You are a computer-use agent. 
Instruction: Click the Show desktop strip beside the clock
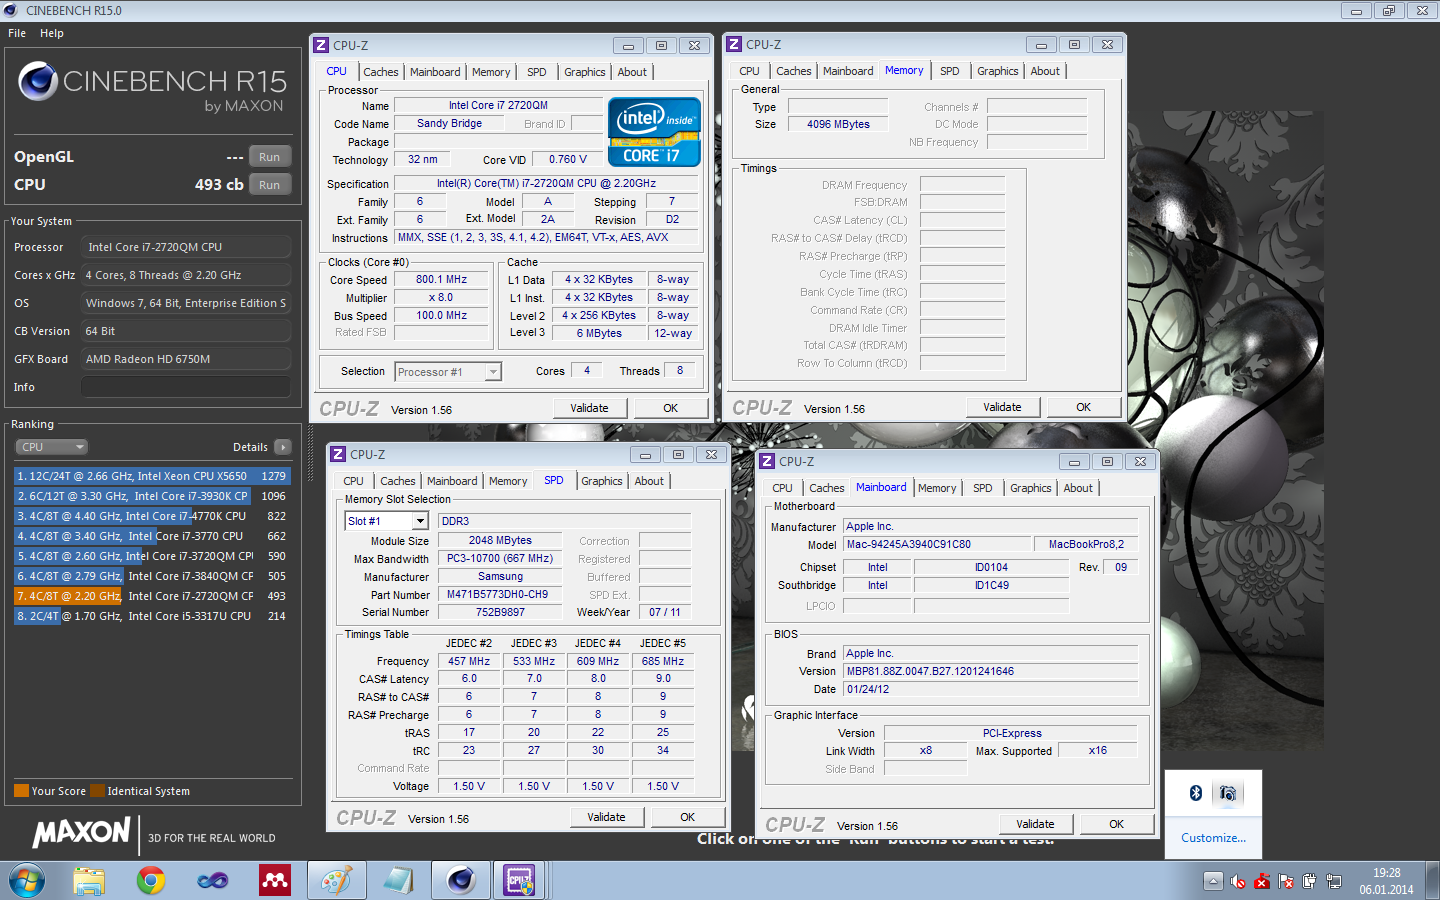click(x=1432, y=881)
